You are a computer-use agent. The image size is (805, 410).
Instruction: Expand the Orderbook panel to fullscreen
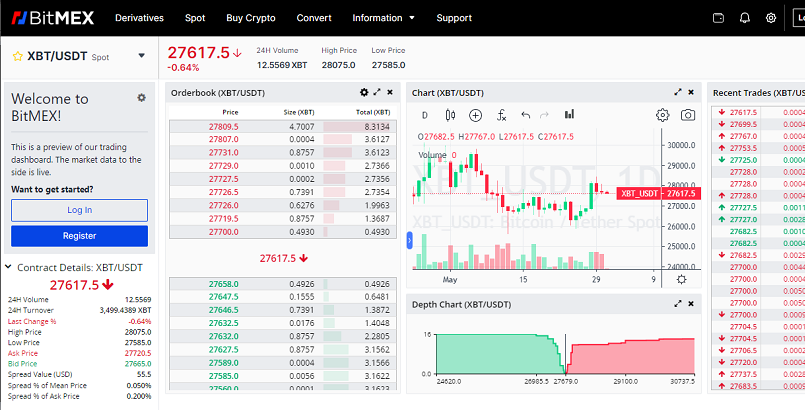377,92
